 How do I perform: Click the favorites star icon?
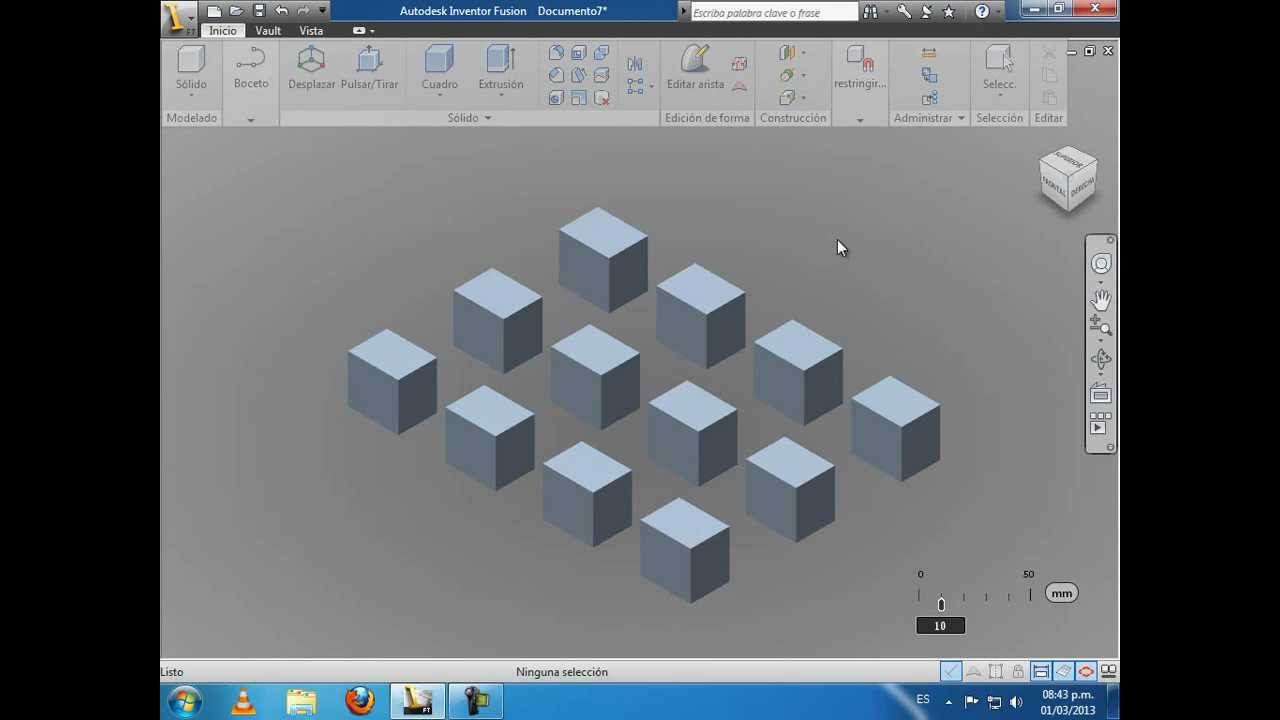coord(949,12)
